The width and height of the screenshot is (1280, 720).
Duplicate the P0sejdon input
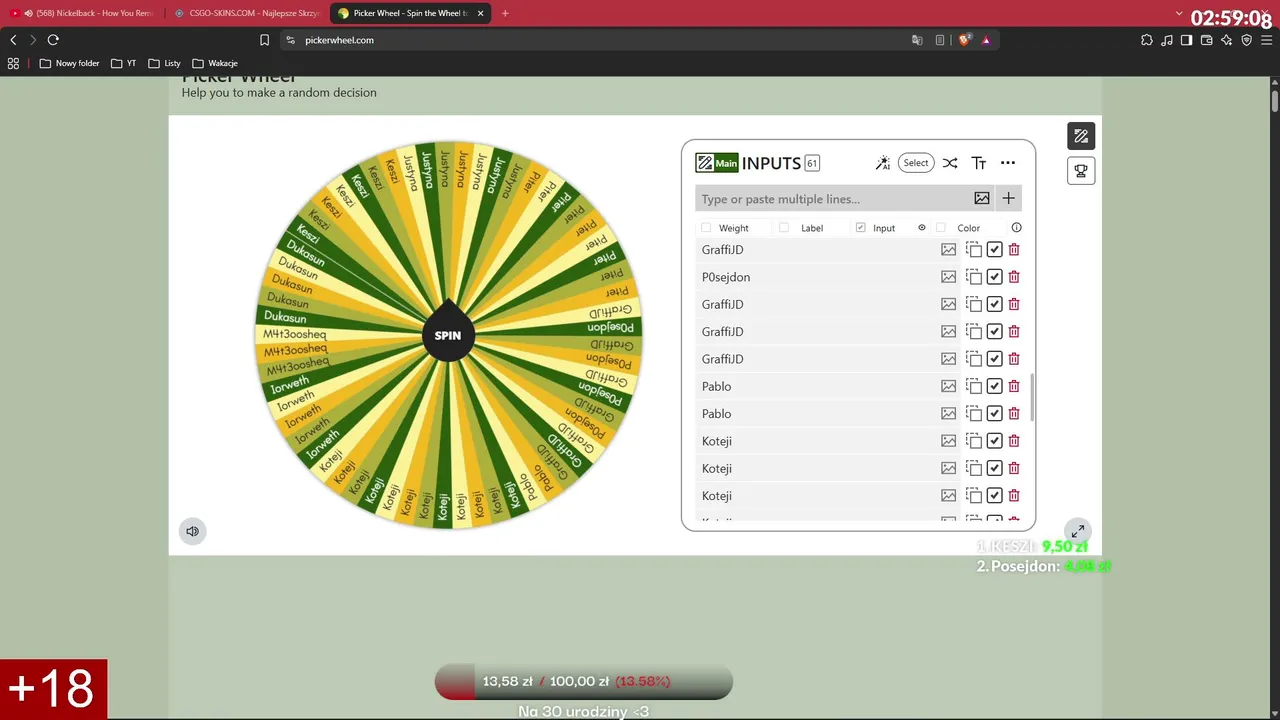point(974,277)
